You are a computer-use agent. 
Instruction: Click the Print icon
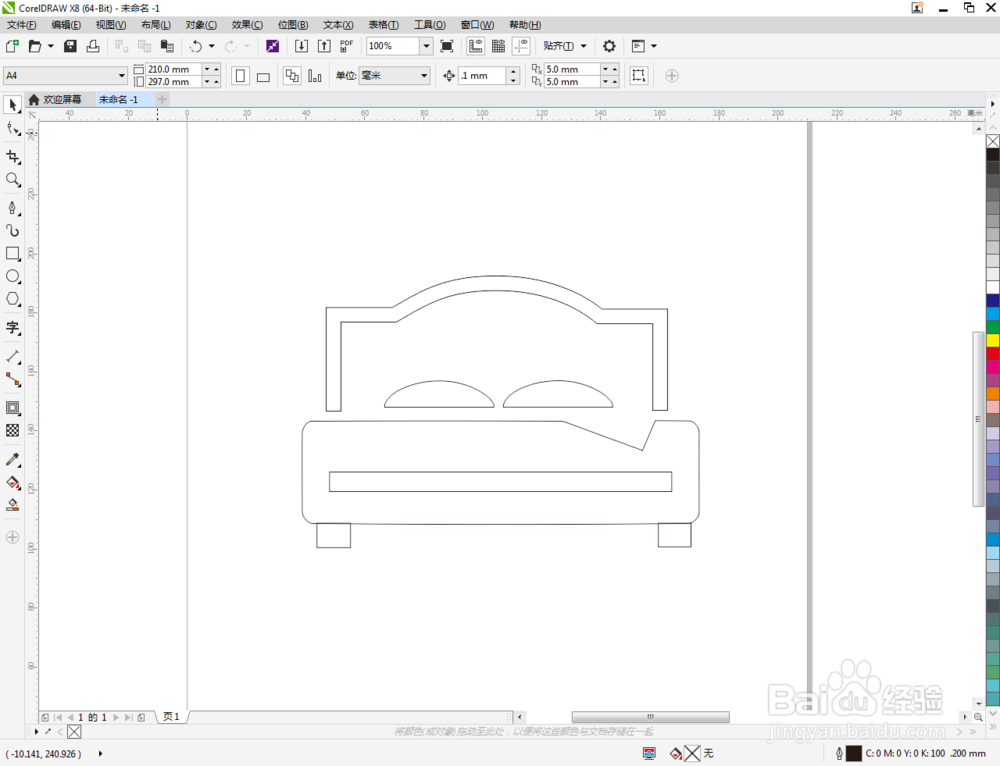[93, 46]
